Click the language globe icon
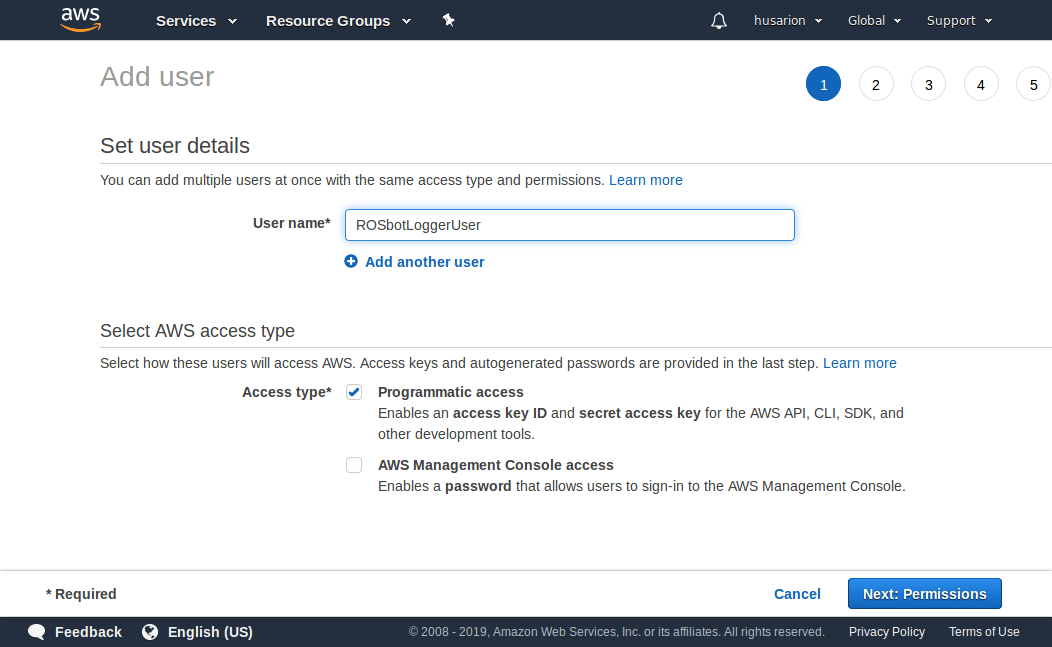1052x647 pixels. pos(150,632)
